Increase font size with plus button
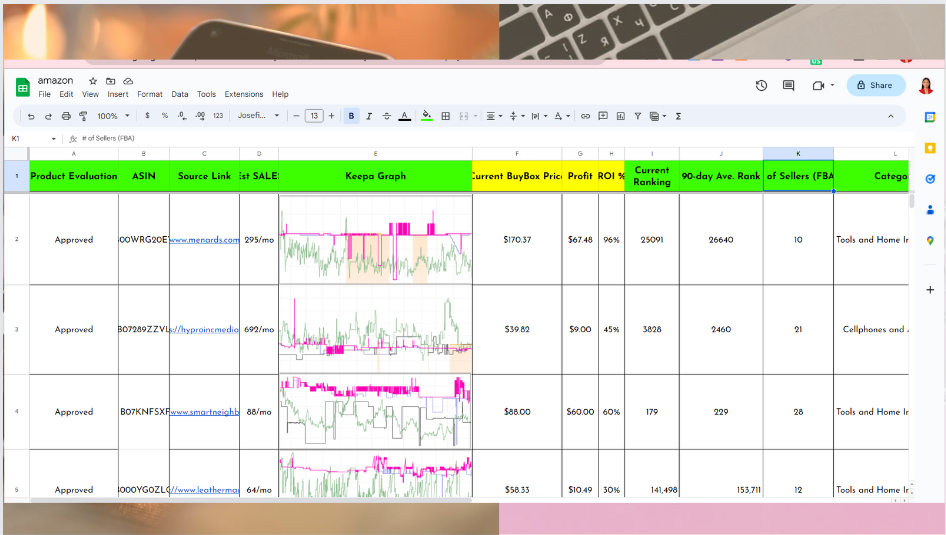This screenshot has height=535, width=946. tap(331, 116)
